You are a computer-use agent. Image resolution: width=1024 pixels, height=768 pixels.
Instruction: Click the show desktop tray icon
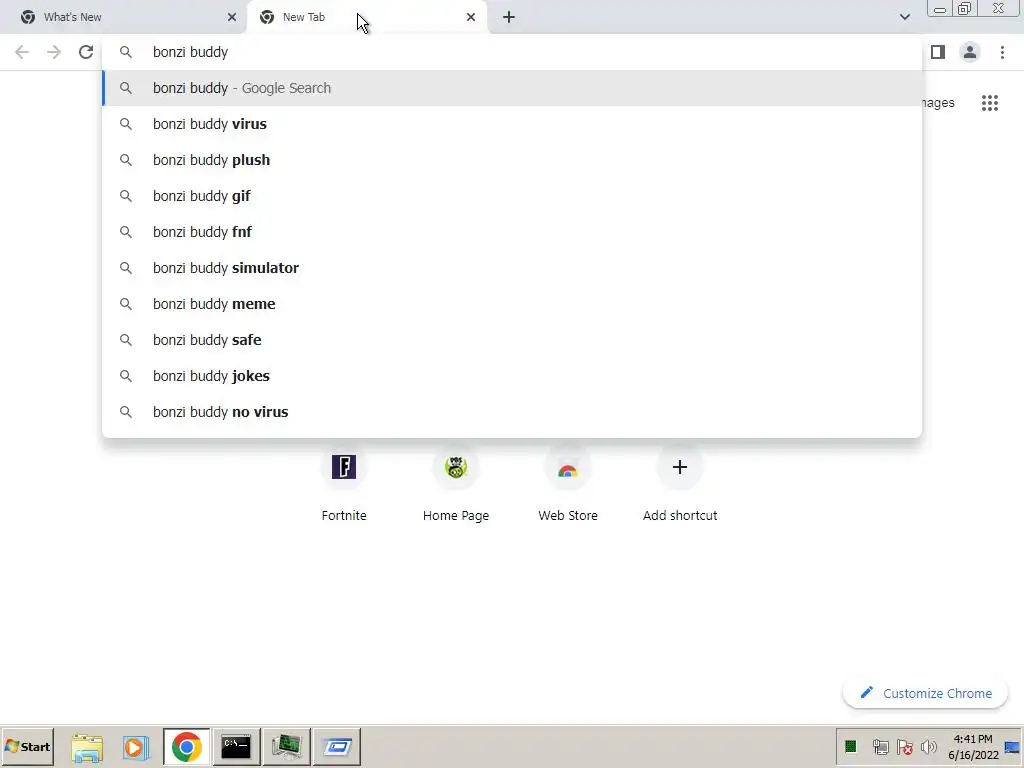[x=1012, y=746]
